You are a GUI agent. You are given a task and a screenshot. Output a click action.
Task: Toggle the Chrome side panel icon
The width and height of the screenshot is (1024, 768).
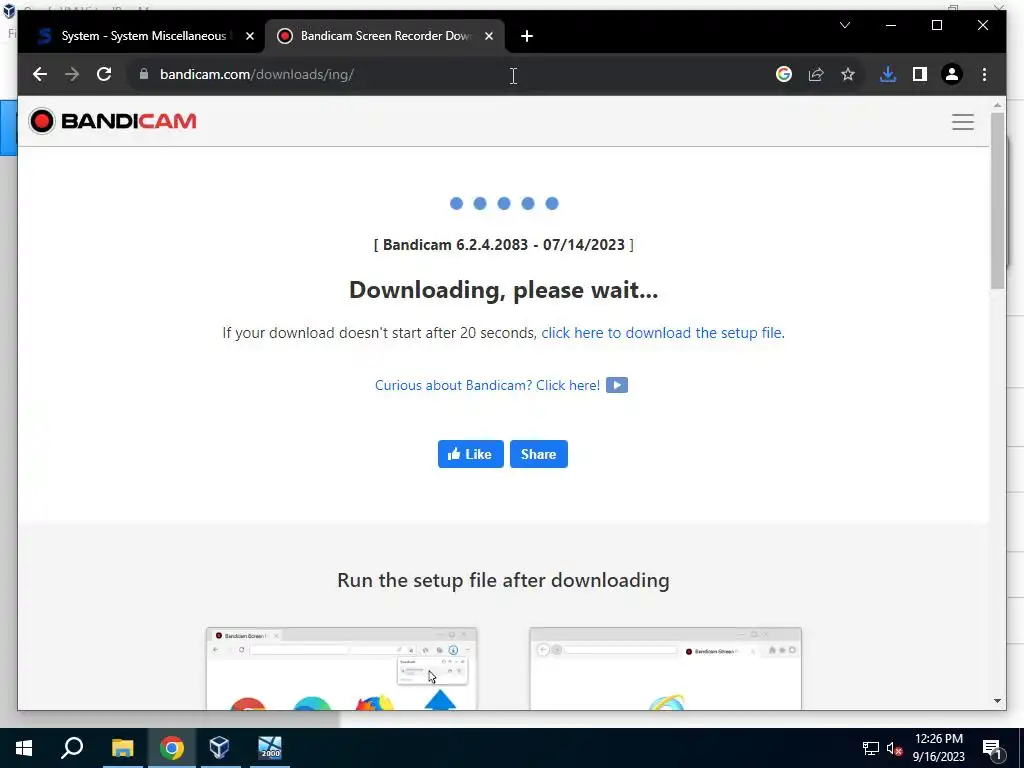(x=920, y=74)
